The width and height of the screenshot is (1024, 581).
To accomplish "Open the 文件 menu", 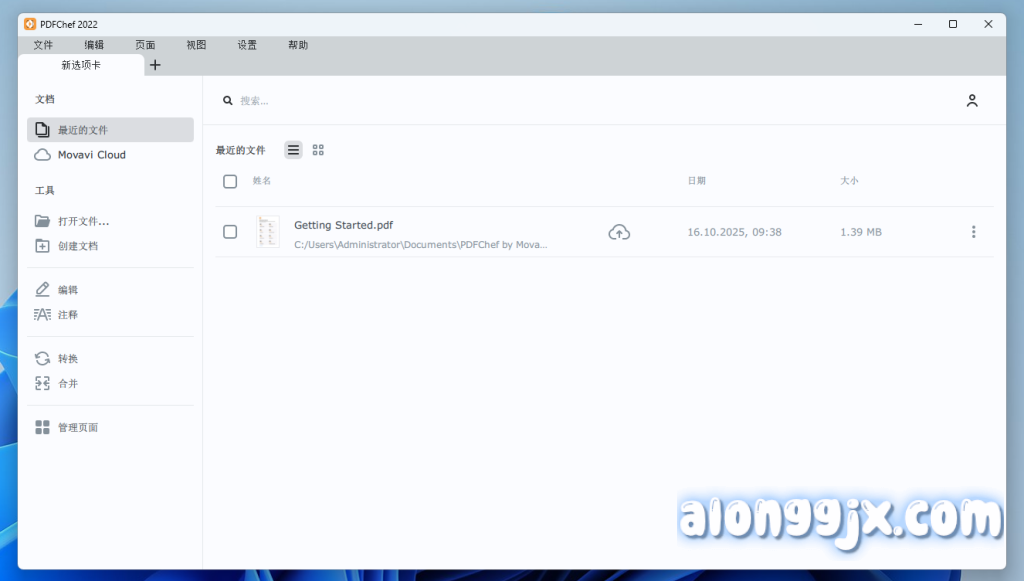I will click(43, 45).
